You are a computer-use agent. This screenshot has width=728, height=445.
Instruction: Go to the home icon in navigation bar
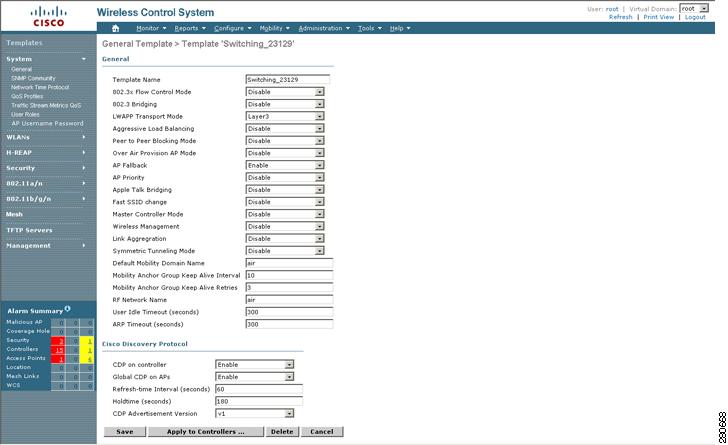click(x=116, y=28)
